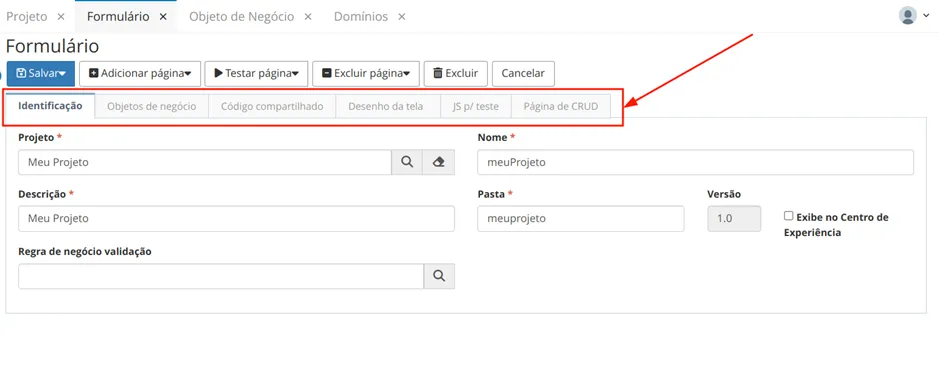Search for a Projeto with magnifier icon

tap(407, 162)
